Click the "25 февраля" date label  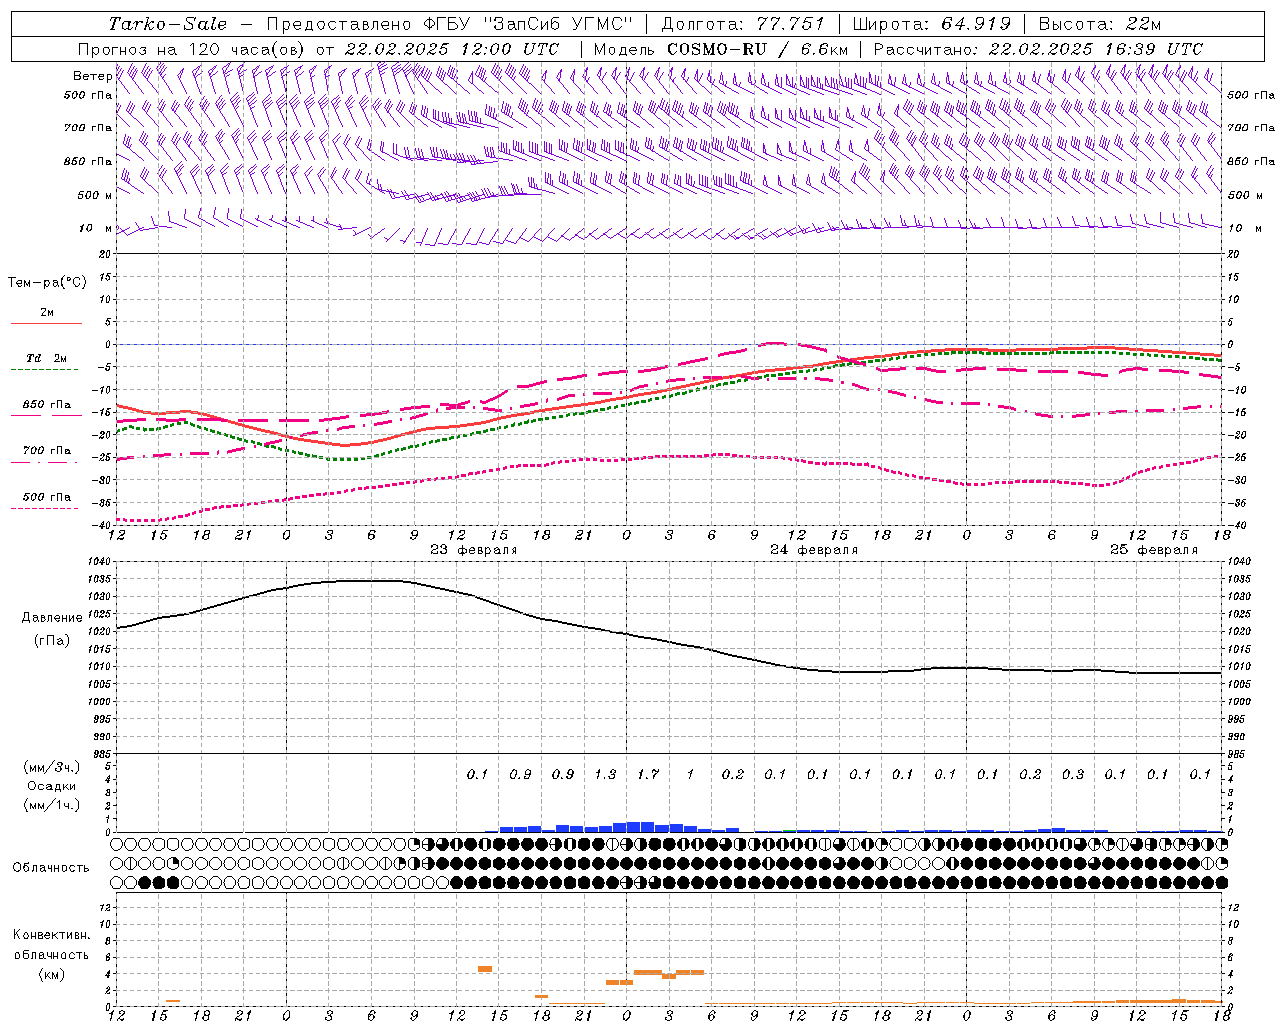tap(1154, 550)
